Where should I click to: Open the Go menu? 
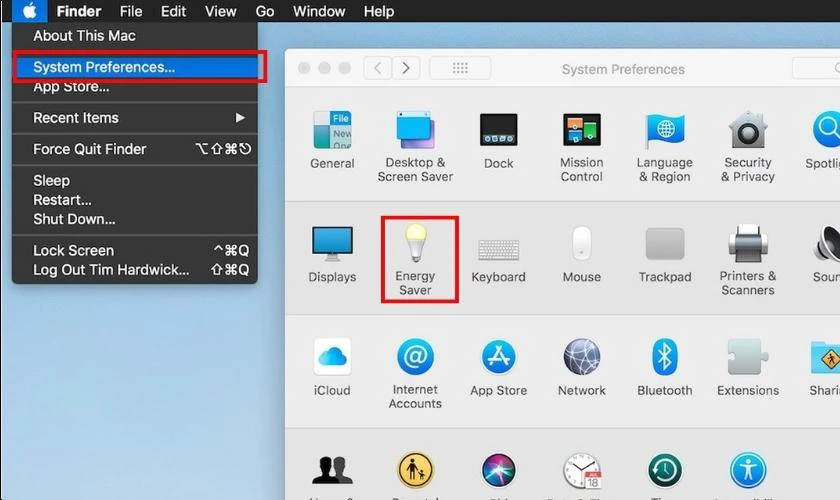[x=265, y=11]
